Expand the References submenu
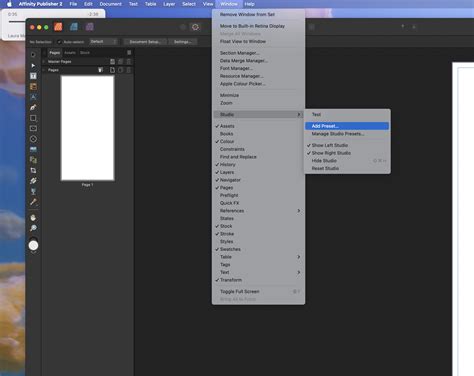 pyautogui.click(x=258, y=211)
